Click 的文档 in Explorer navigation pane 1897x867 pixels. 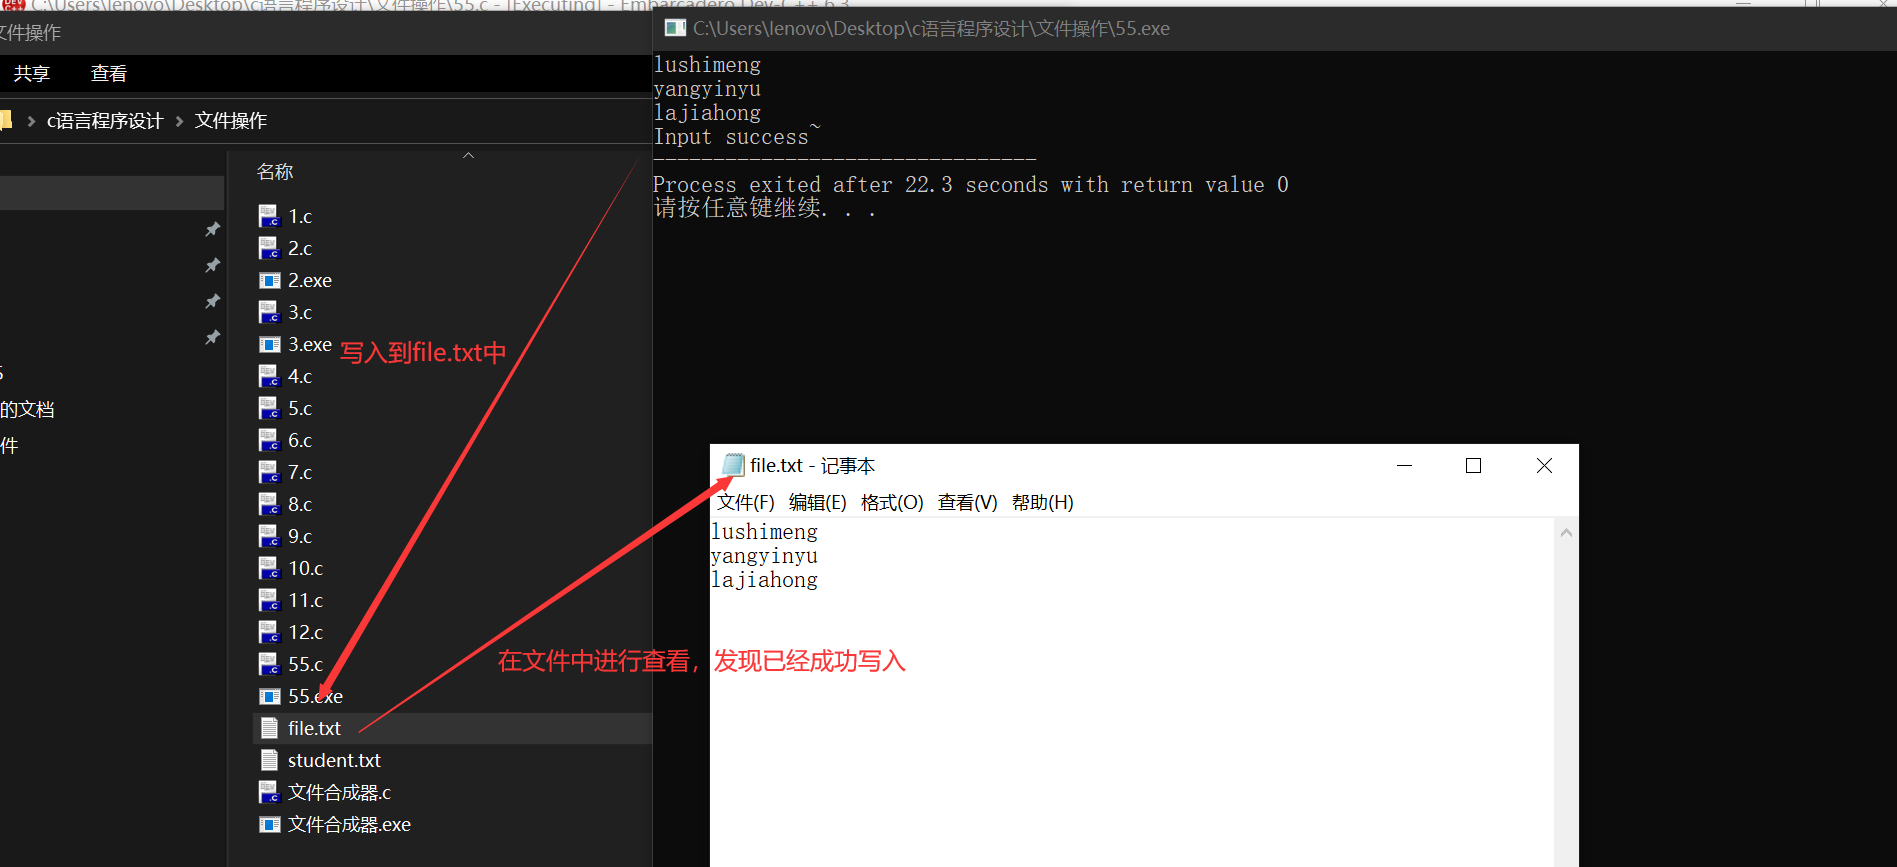pyautogui.click(x=27, y=409)
